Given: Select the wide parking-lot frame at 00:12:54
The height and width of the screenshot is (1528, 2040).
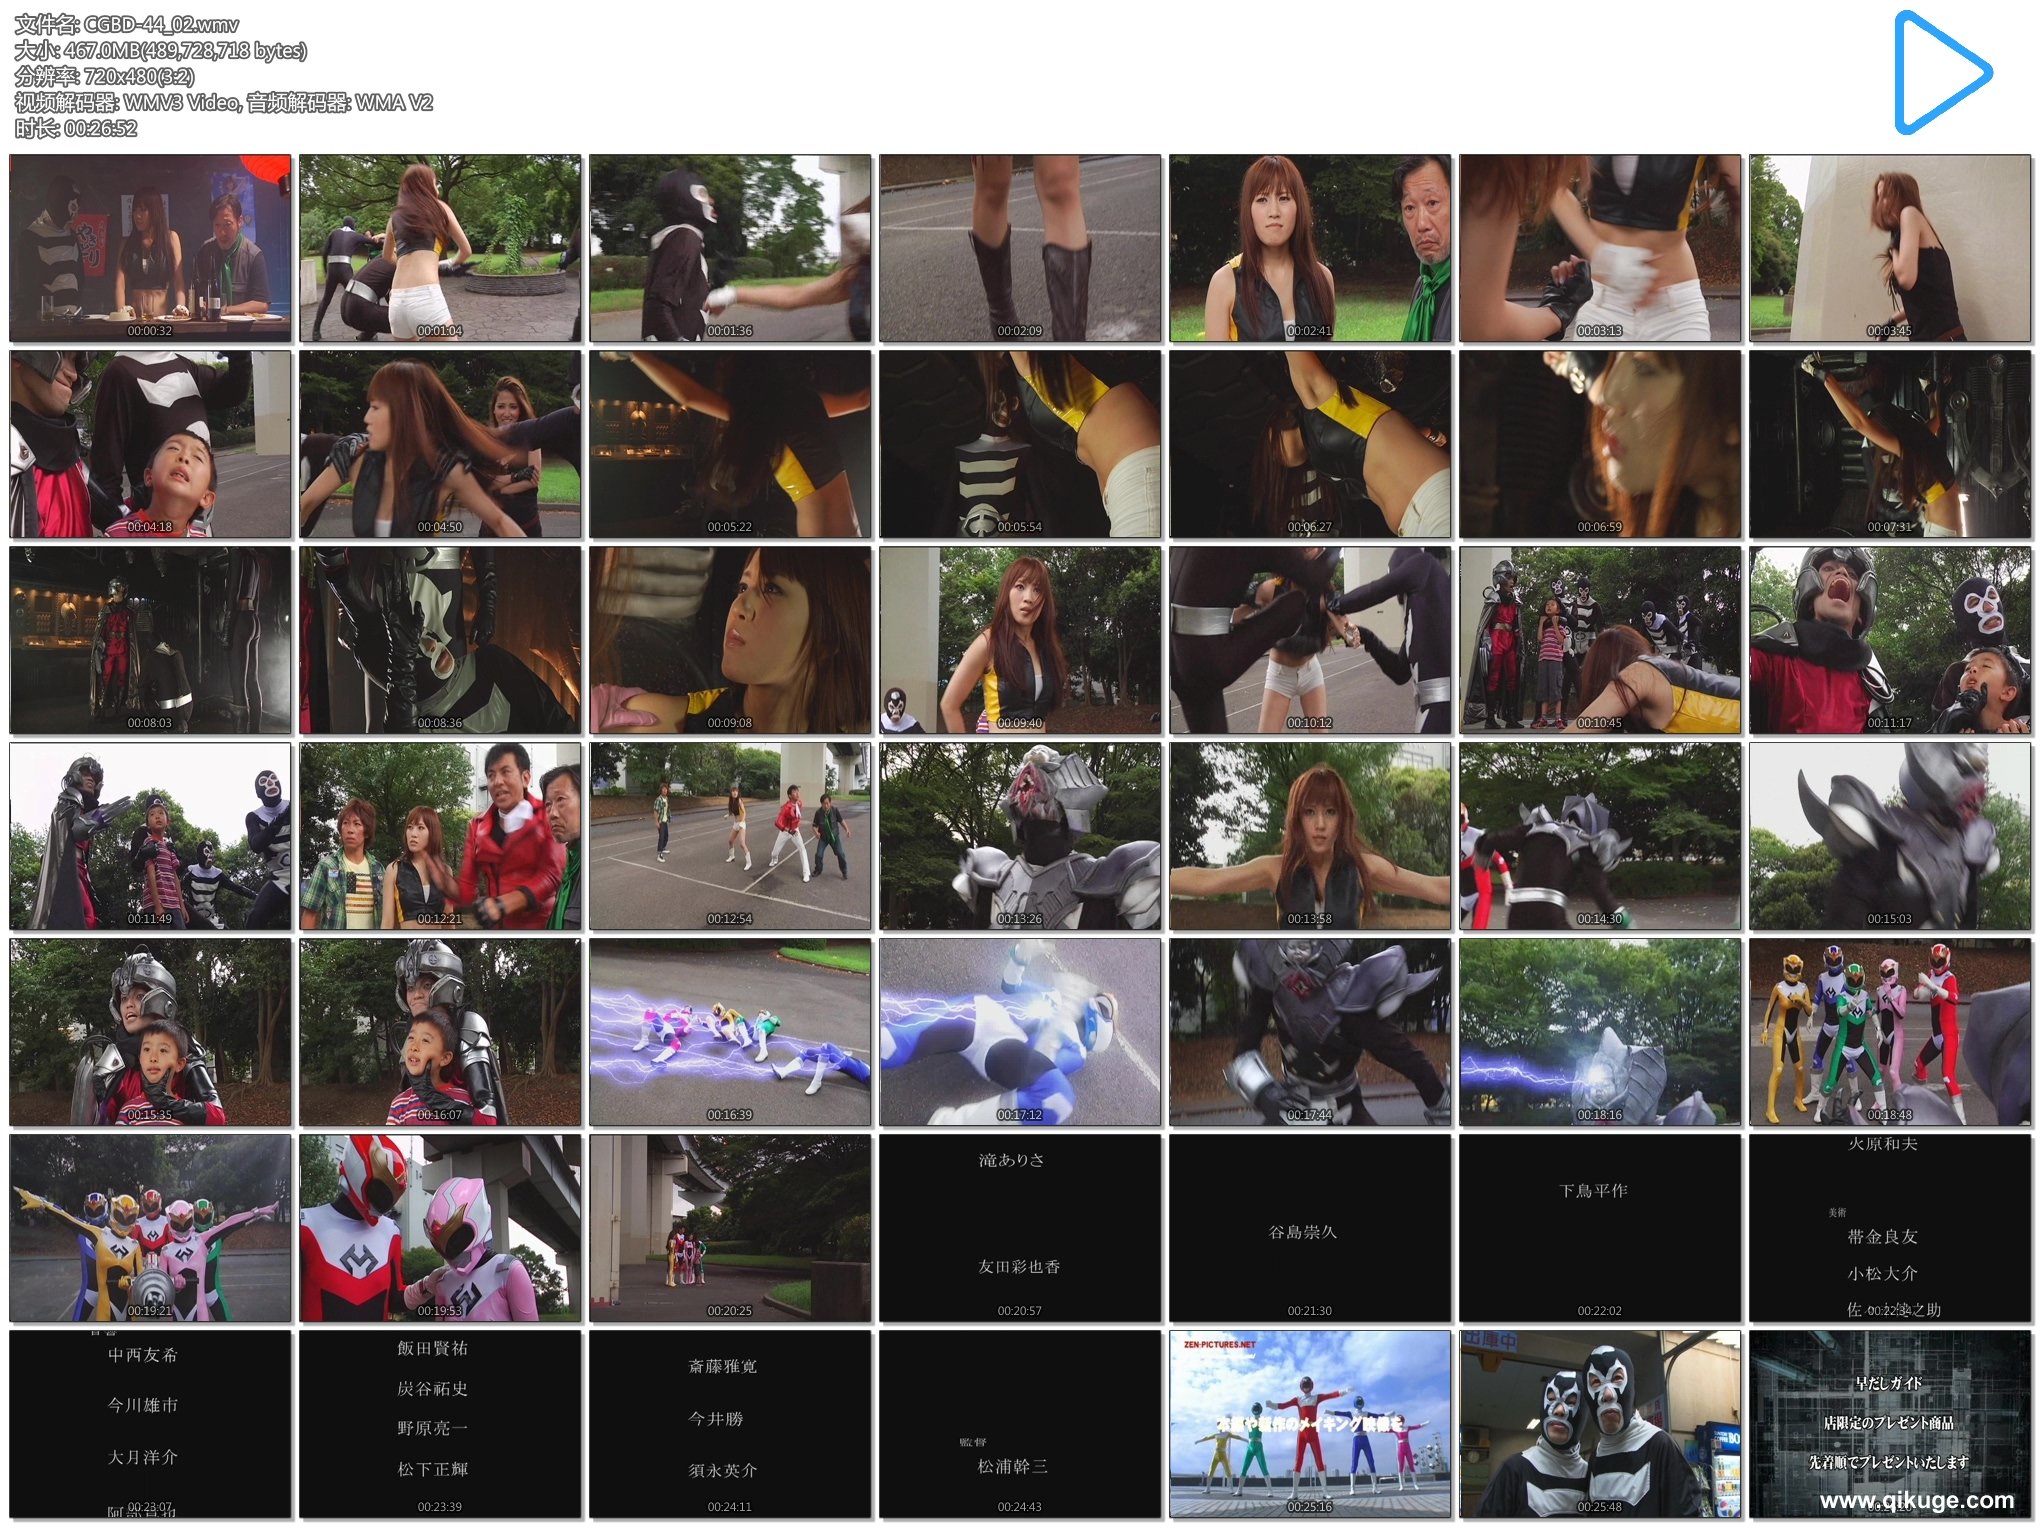Looking at the screenshot, I should coord(729,836).
